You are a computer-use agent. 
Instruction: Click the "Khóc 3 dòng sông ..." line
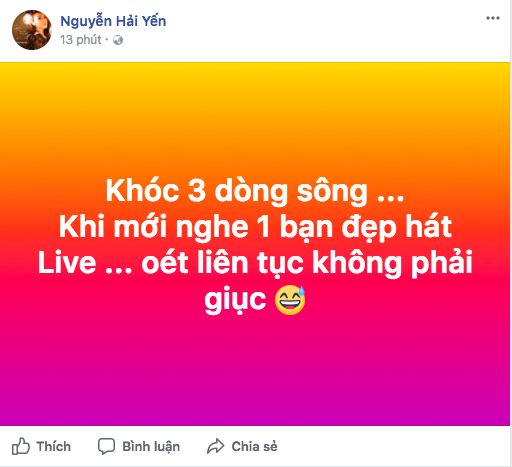pyautogui.click(x=255, y=191)
